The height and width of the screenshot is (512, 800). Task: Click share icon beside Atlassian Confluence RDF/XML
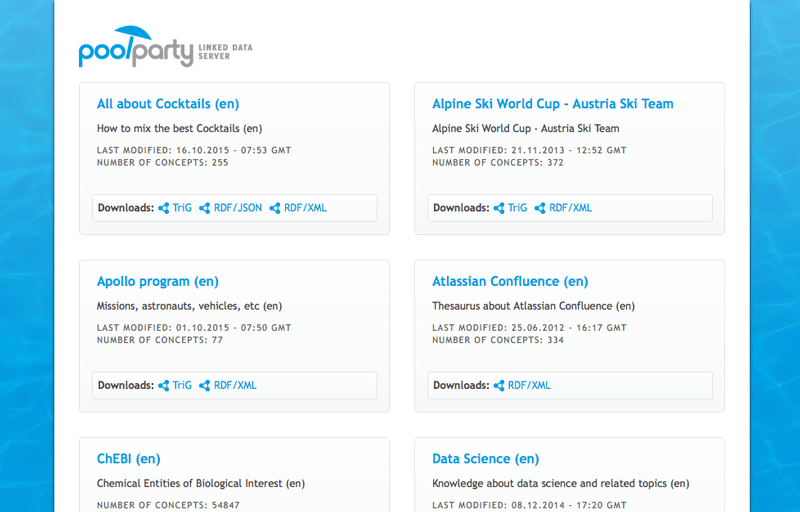pyautogui.click(x=499, y=385)
